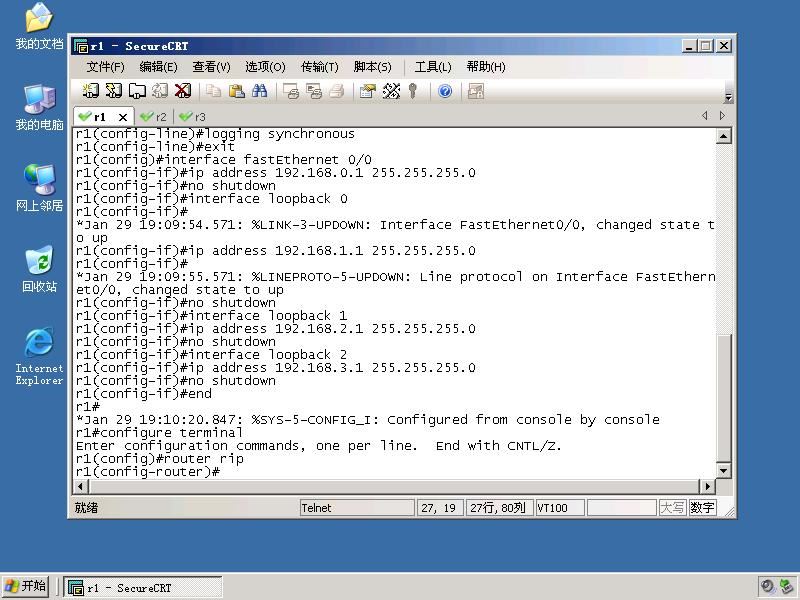The width and height of the screenshot is (800, 600).
Task: Click the 数字 num lock indicator
Action: (x=702, y=508)
